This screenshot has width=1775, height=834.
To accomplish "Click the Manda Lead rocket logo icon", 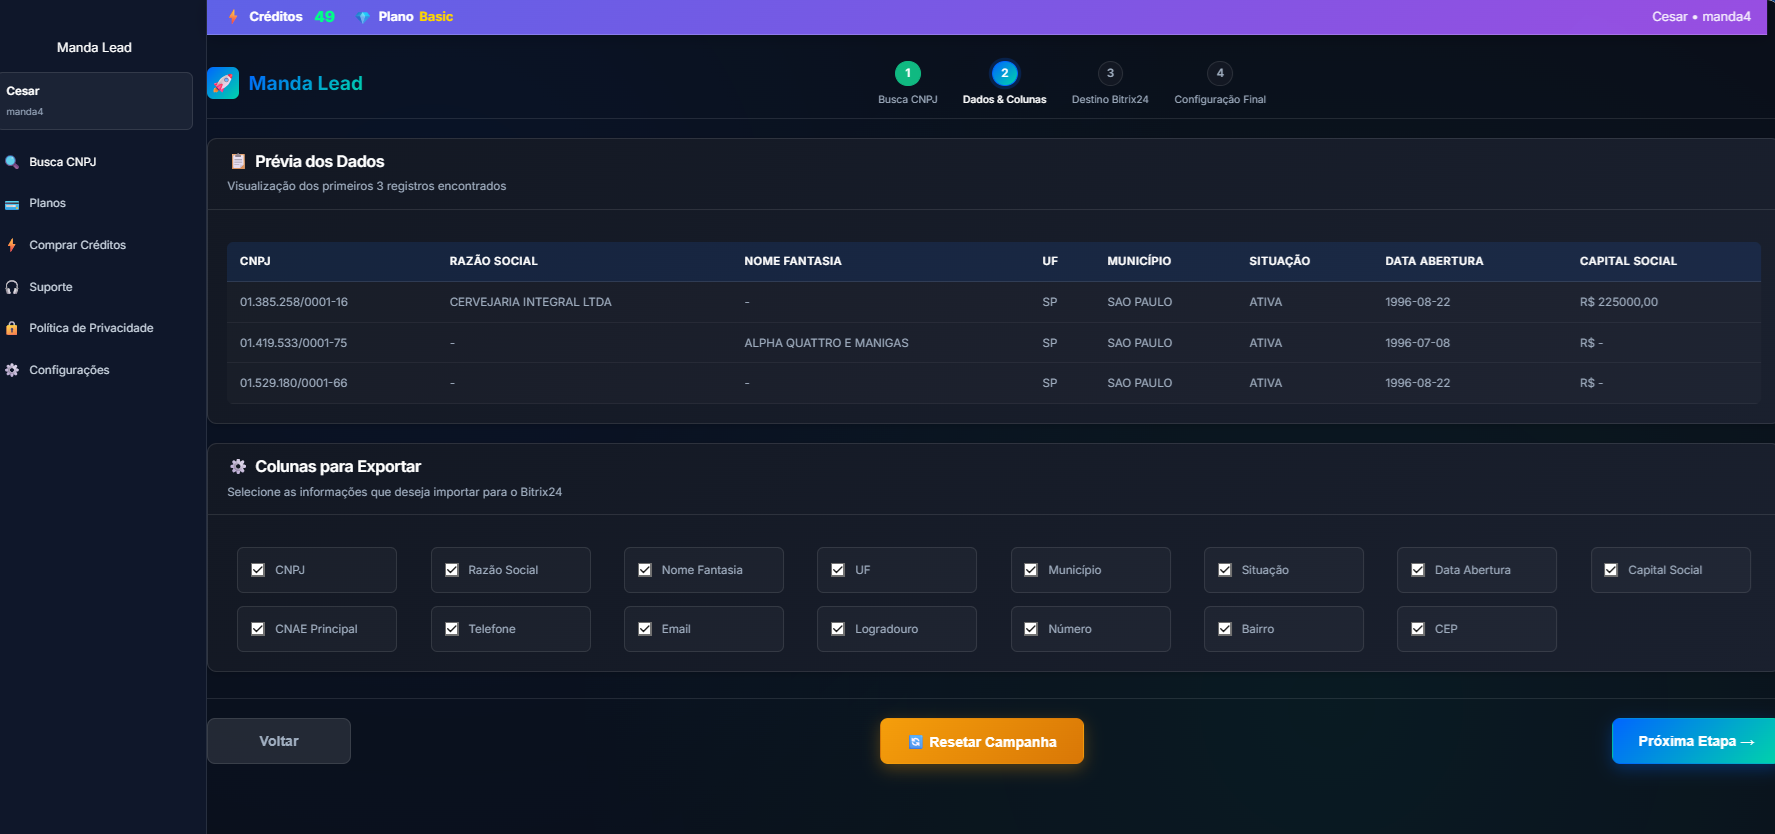I will click(223, 83).
